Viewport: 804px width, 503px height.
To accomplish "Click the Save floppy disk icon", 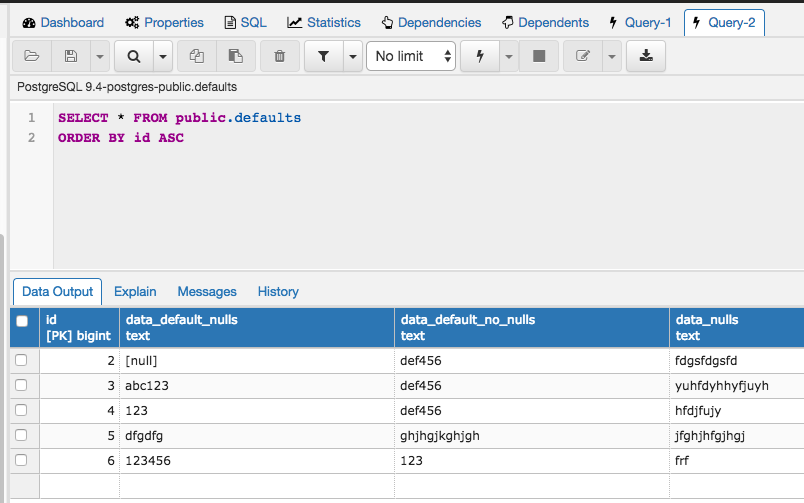I will tap(69, 57).
